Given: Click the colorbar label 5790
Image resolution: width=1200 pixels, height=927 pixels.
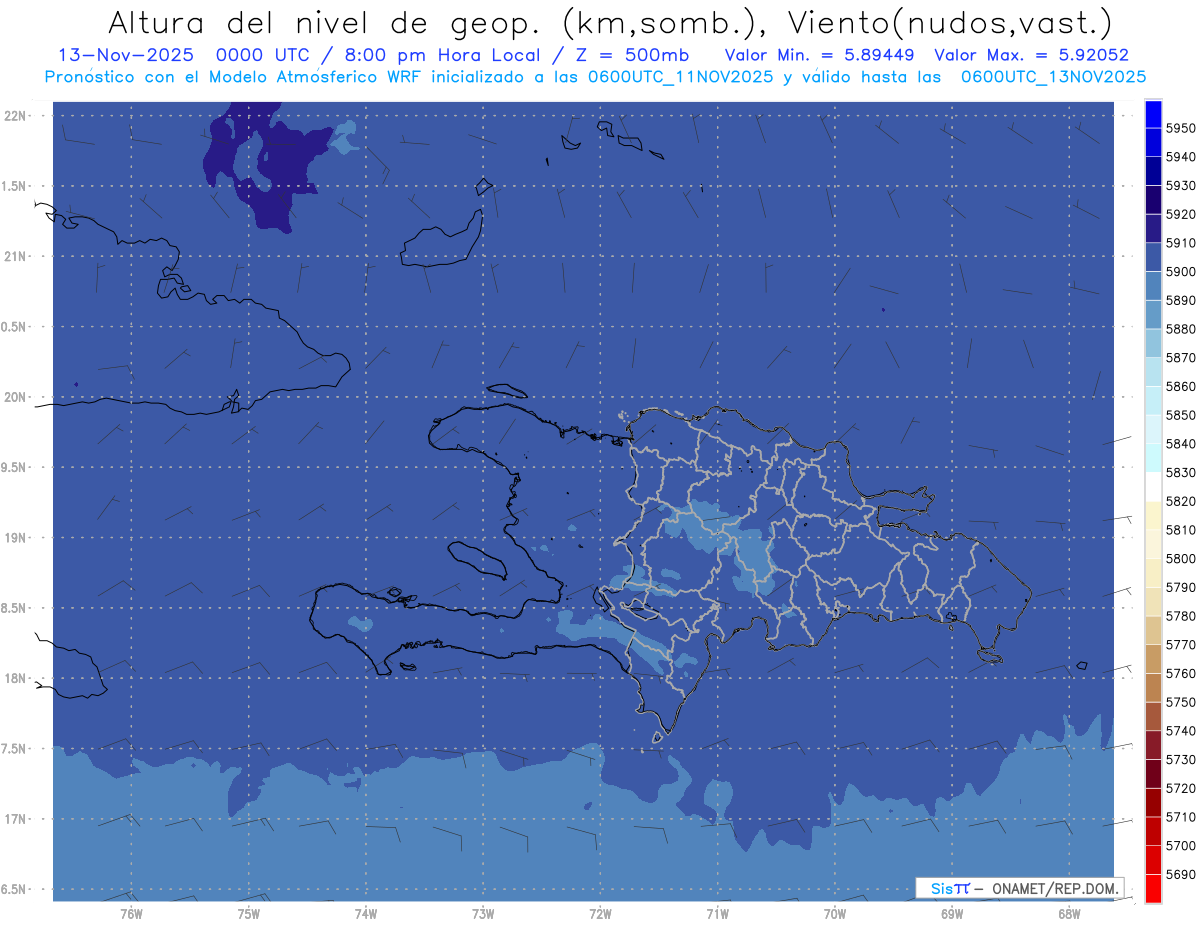Looking at the screenshot, I should 1181,587.
